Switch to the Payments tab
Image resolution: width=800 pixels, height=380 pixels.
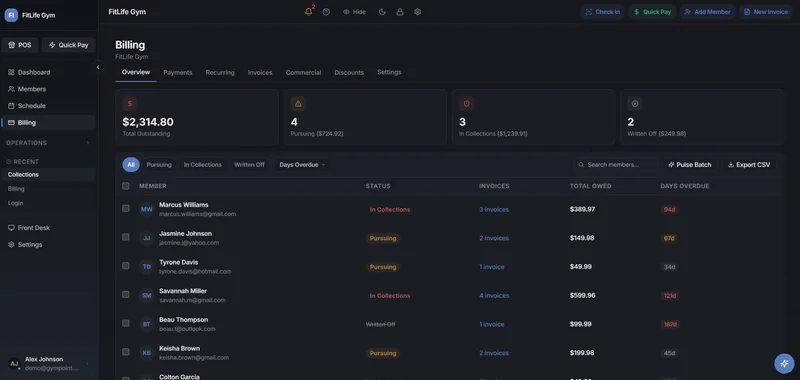pyautogui.click(x=178, y=72)
